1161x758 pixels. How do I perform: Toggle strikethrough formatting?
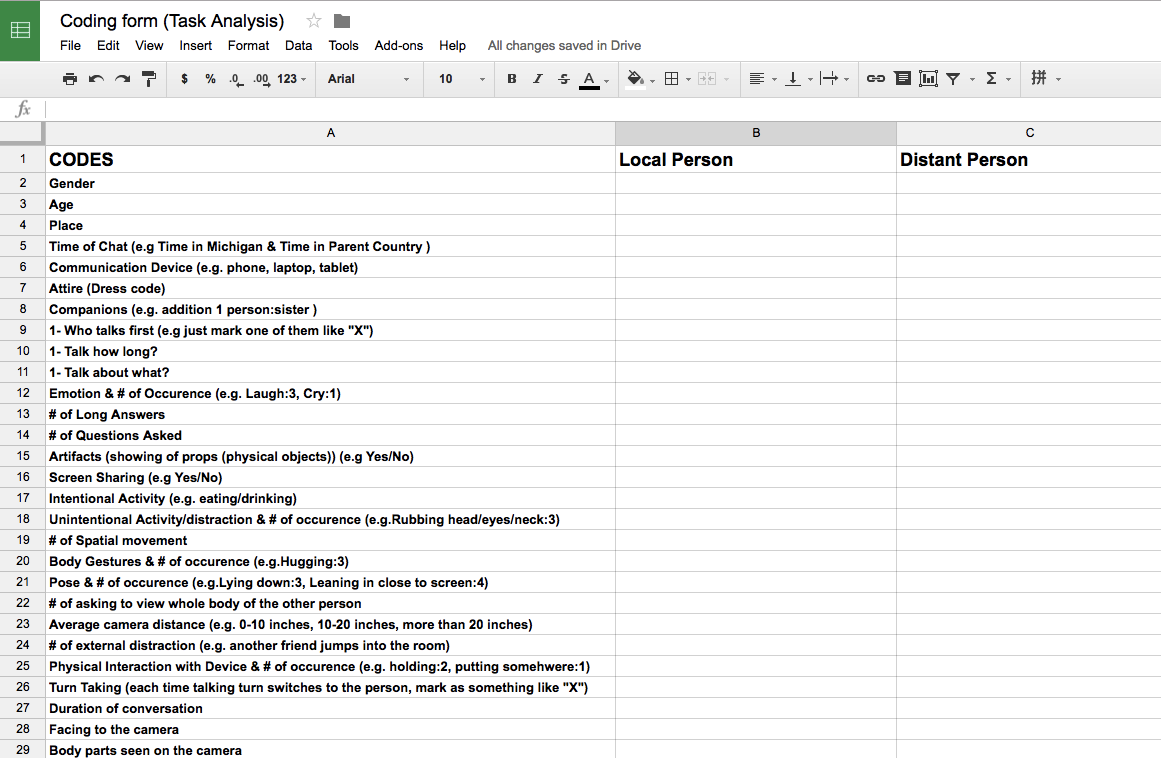[x=564, y=79]
